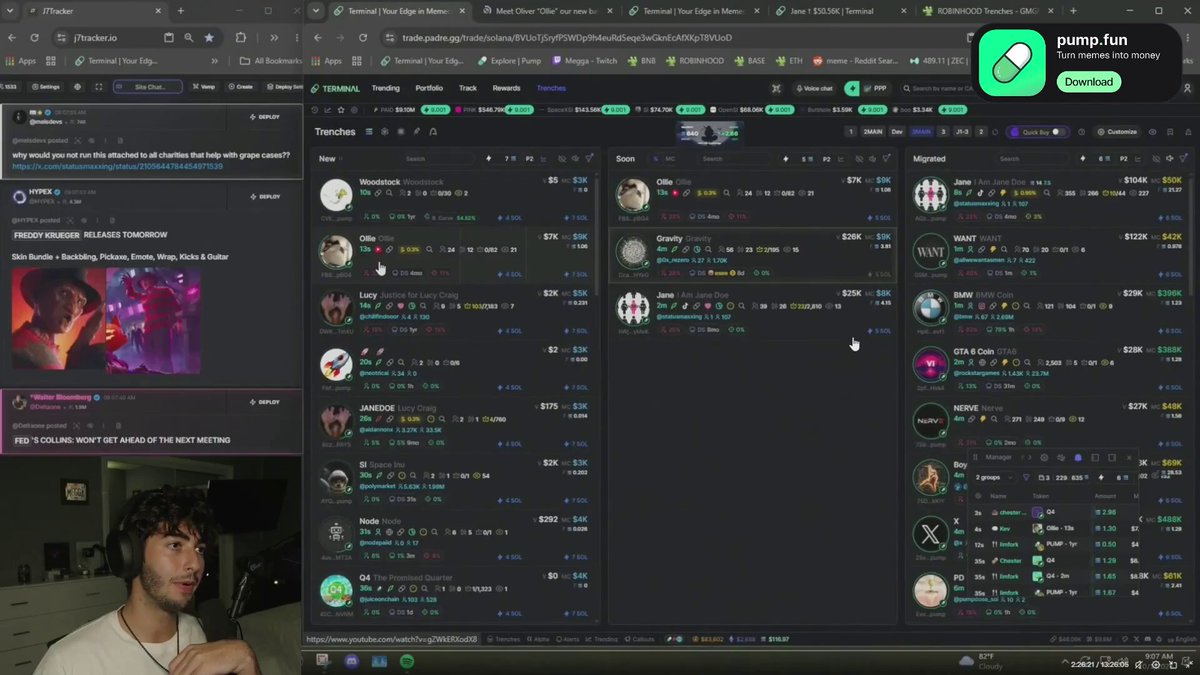Click the refresh icon after wallet presets
1200x675 pixels.
coord(997,132)
